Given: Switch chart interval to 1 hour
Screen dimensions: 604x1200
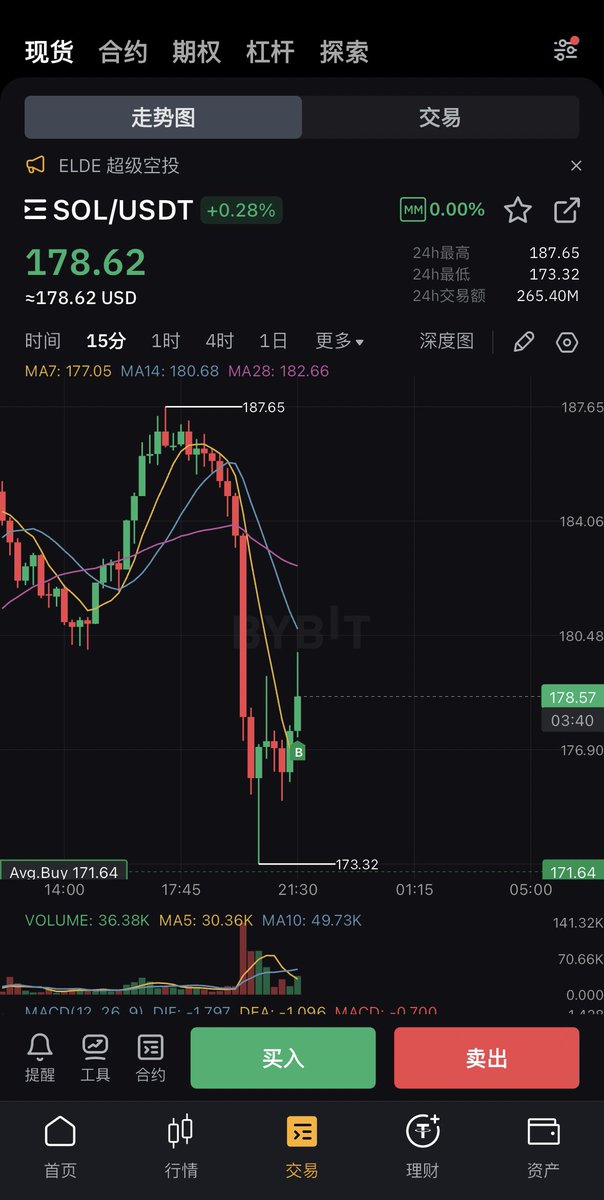Looking at the screenshot, I should point(165,341).
